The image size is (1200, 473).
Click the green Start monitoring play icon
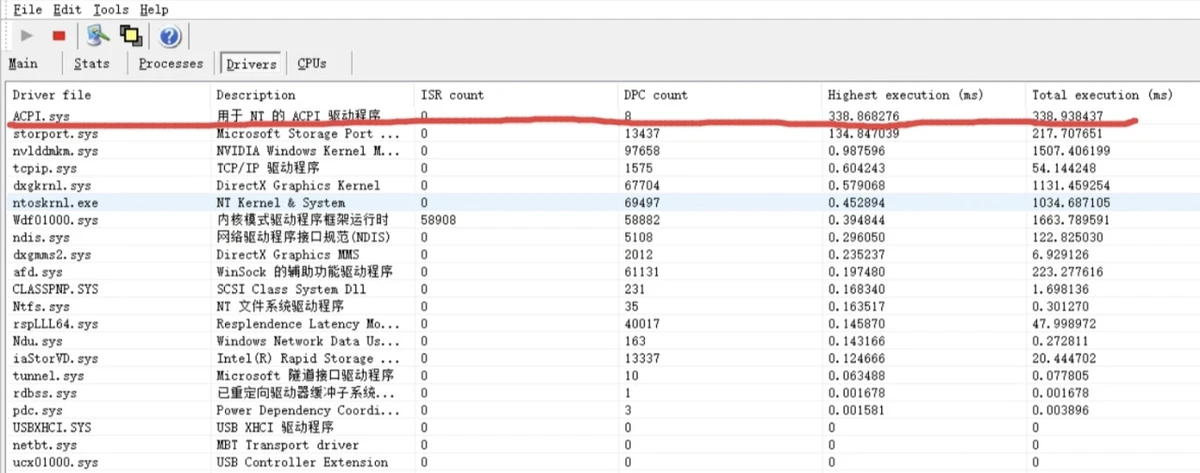pos(28,36)
